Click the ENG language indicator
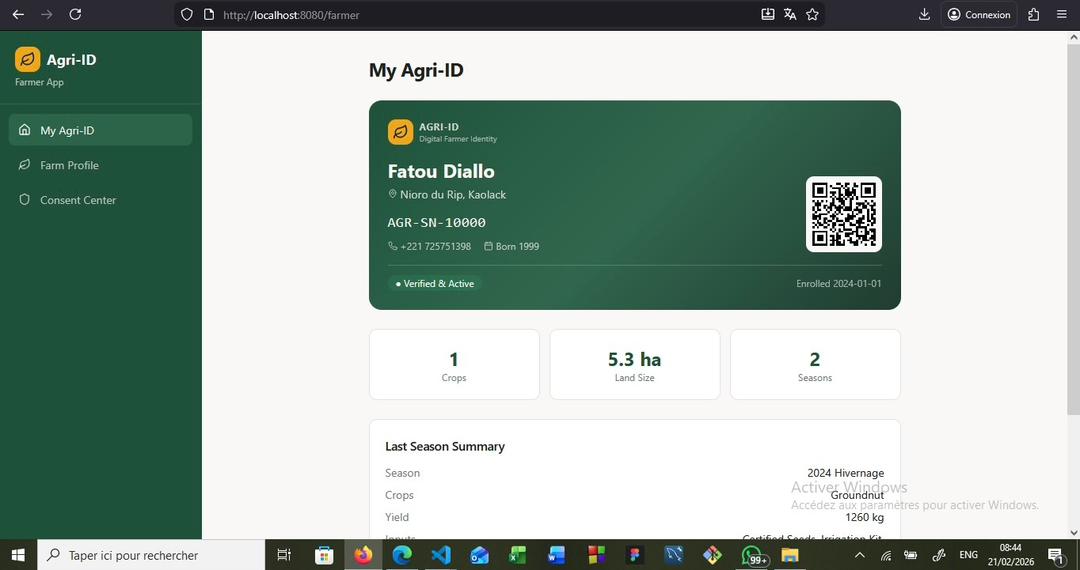Viewport: 1080px width, 570px height. 968,555
